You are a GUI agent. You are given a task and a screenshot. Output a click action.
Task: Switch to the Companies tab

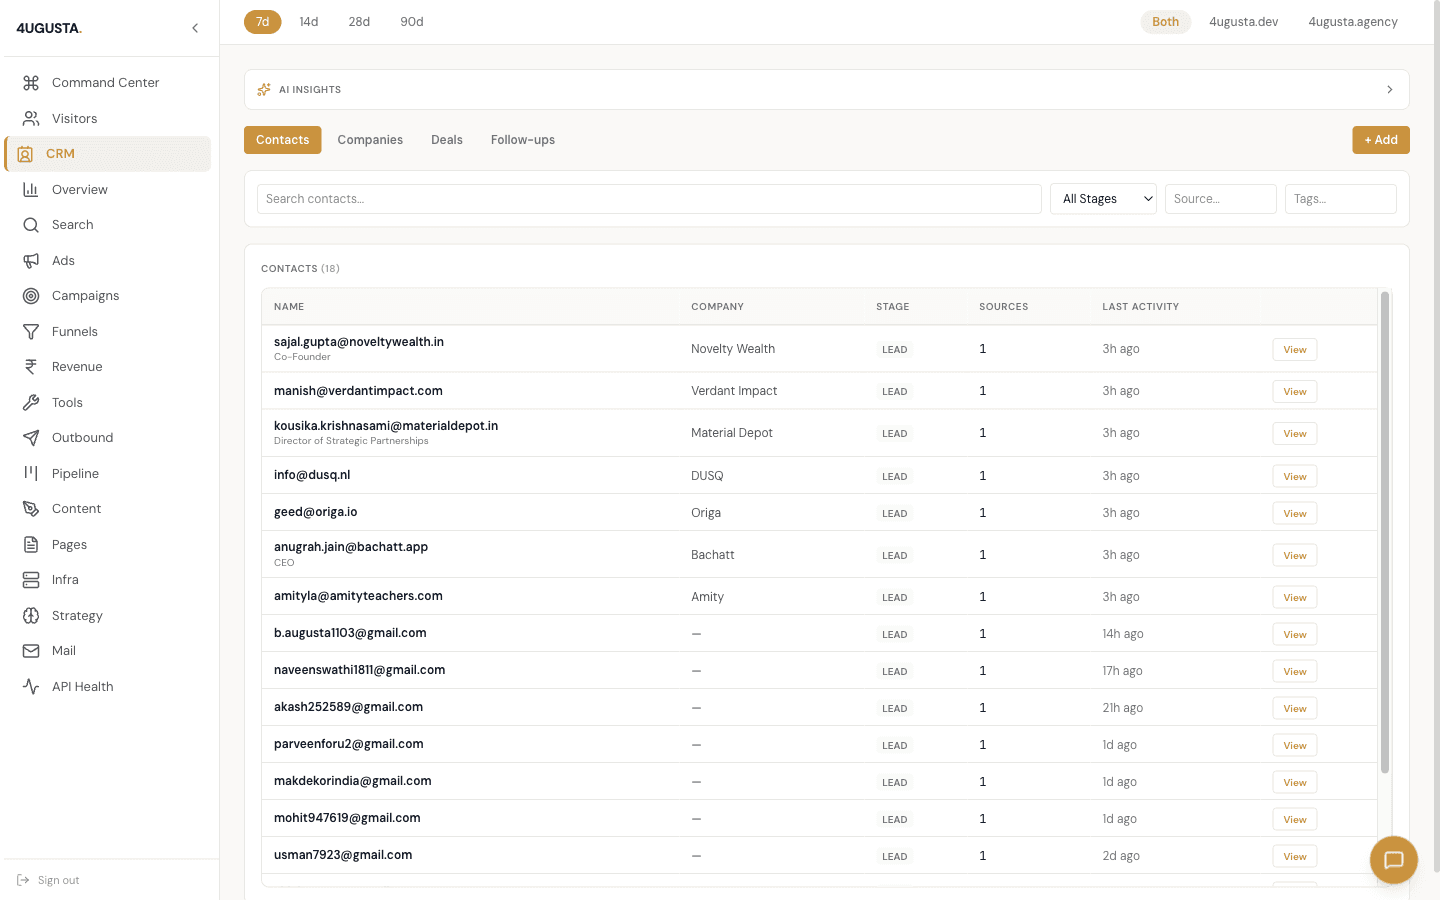pos(370,140)
